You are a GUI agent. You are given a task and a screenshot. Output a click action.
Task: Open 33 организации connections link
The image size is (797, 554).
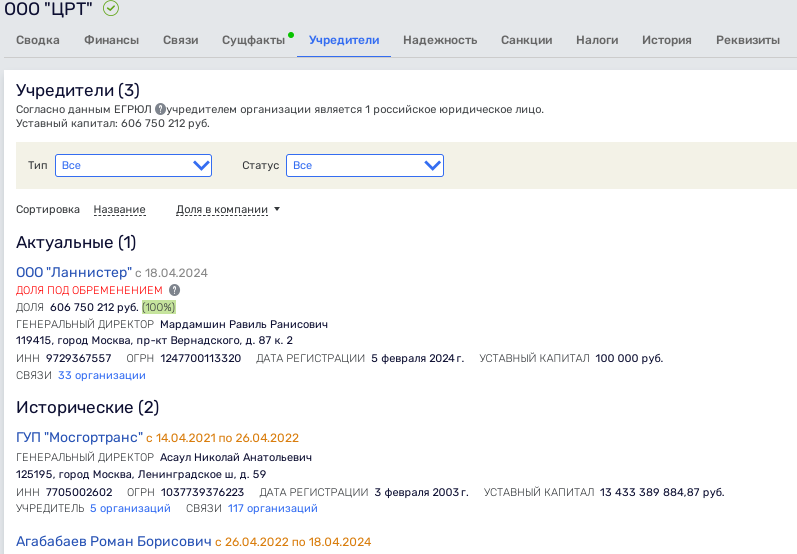click(x=102, y=375)
